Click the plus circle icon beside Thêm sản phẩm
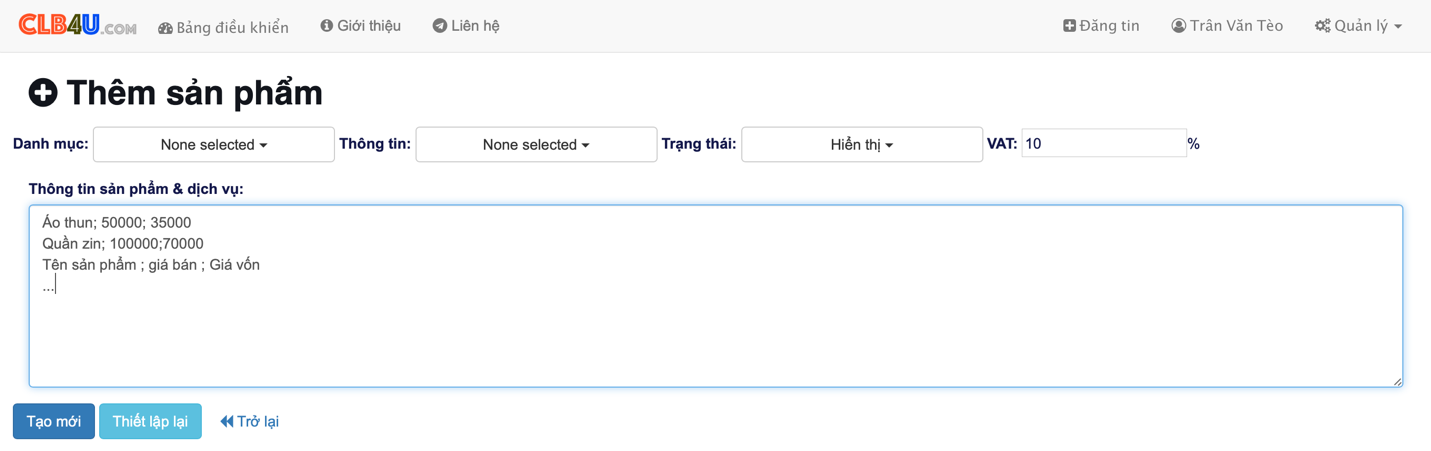 tap(43, 93)
